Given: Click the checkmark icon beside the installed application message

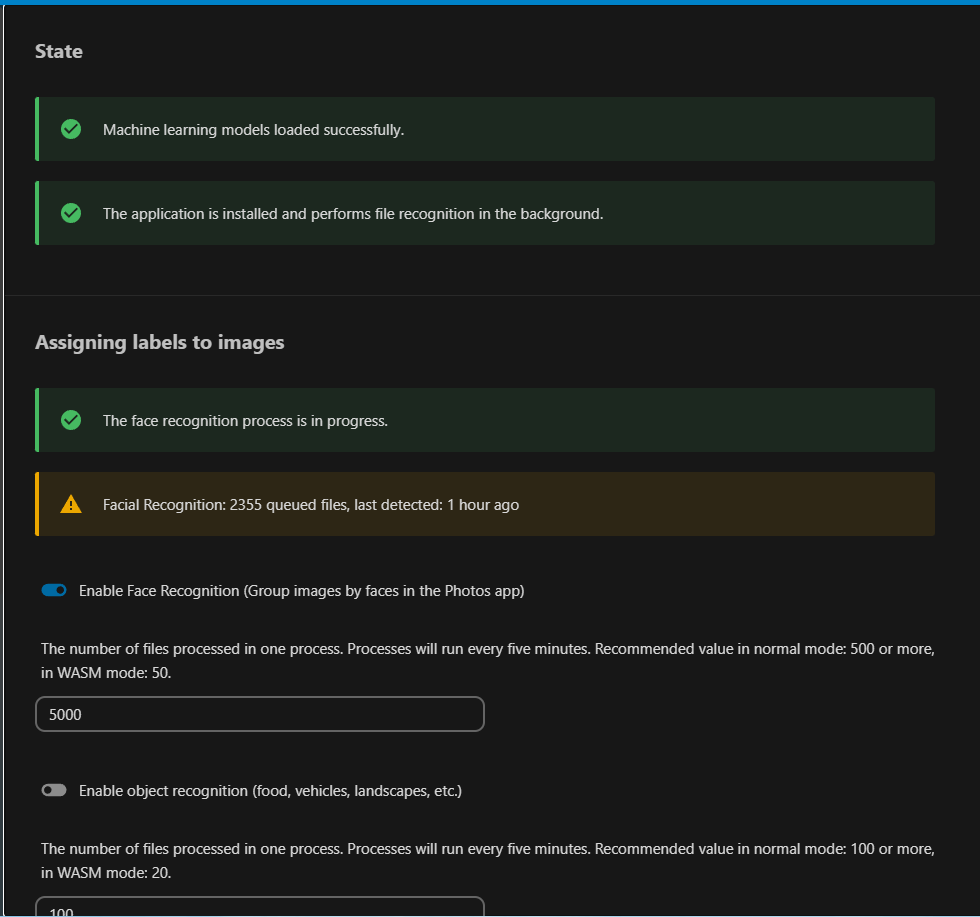Looking at the screenshot, I should click(x=70, y=213).
